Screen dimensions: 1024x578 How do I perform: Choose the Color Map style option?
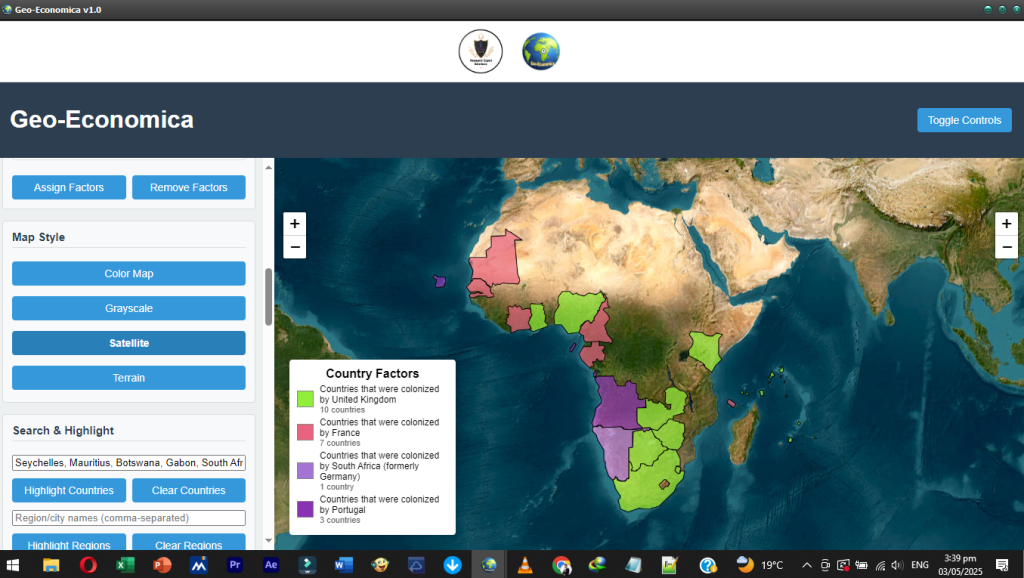pos(129,273)
